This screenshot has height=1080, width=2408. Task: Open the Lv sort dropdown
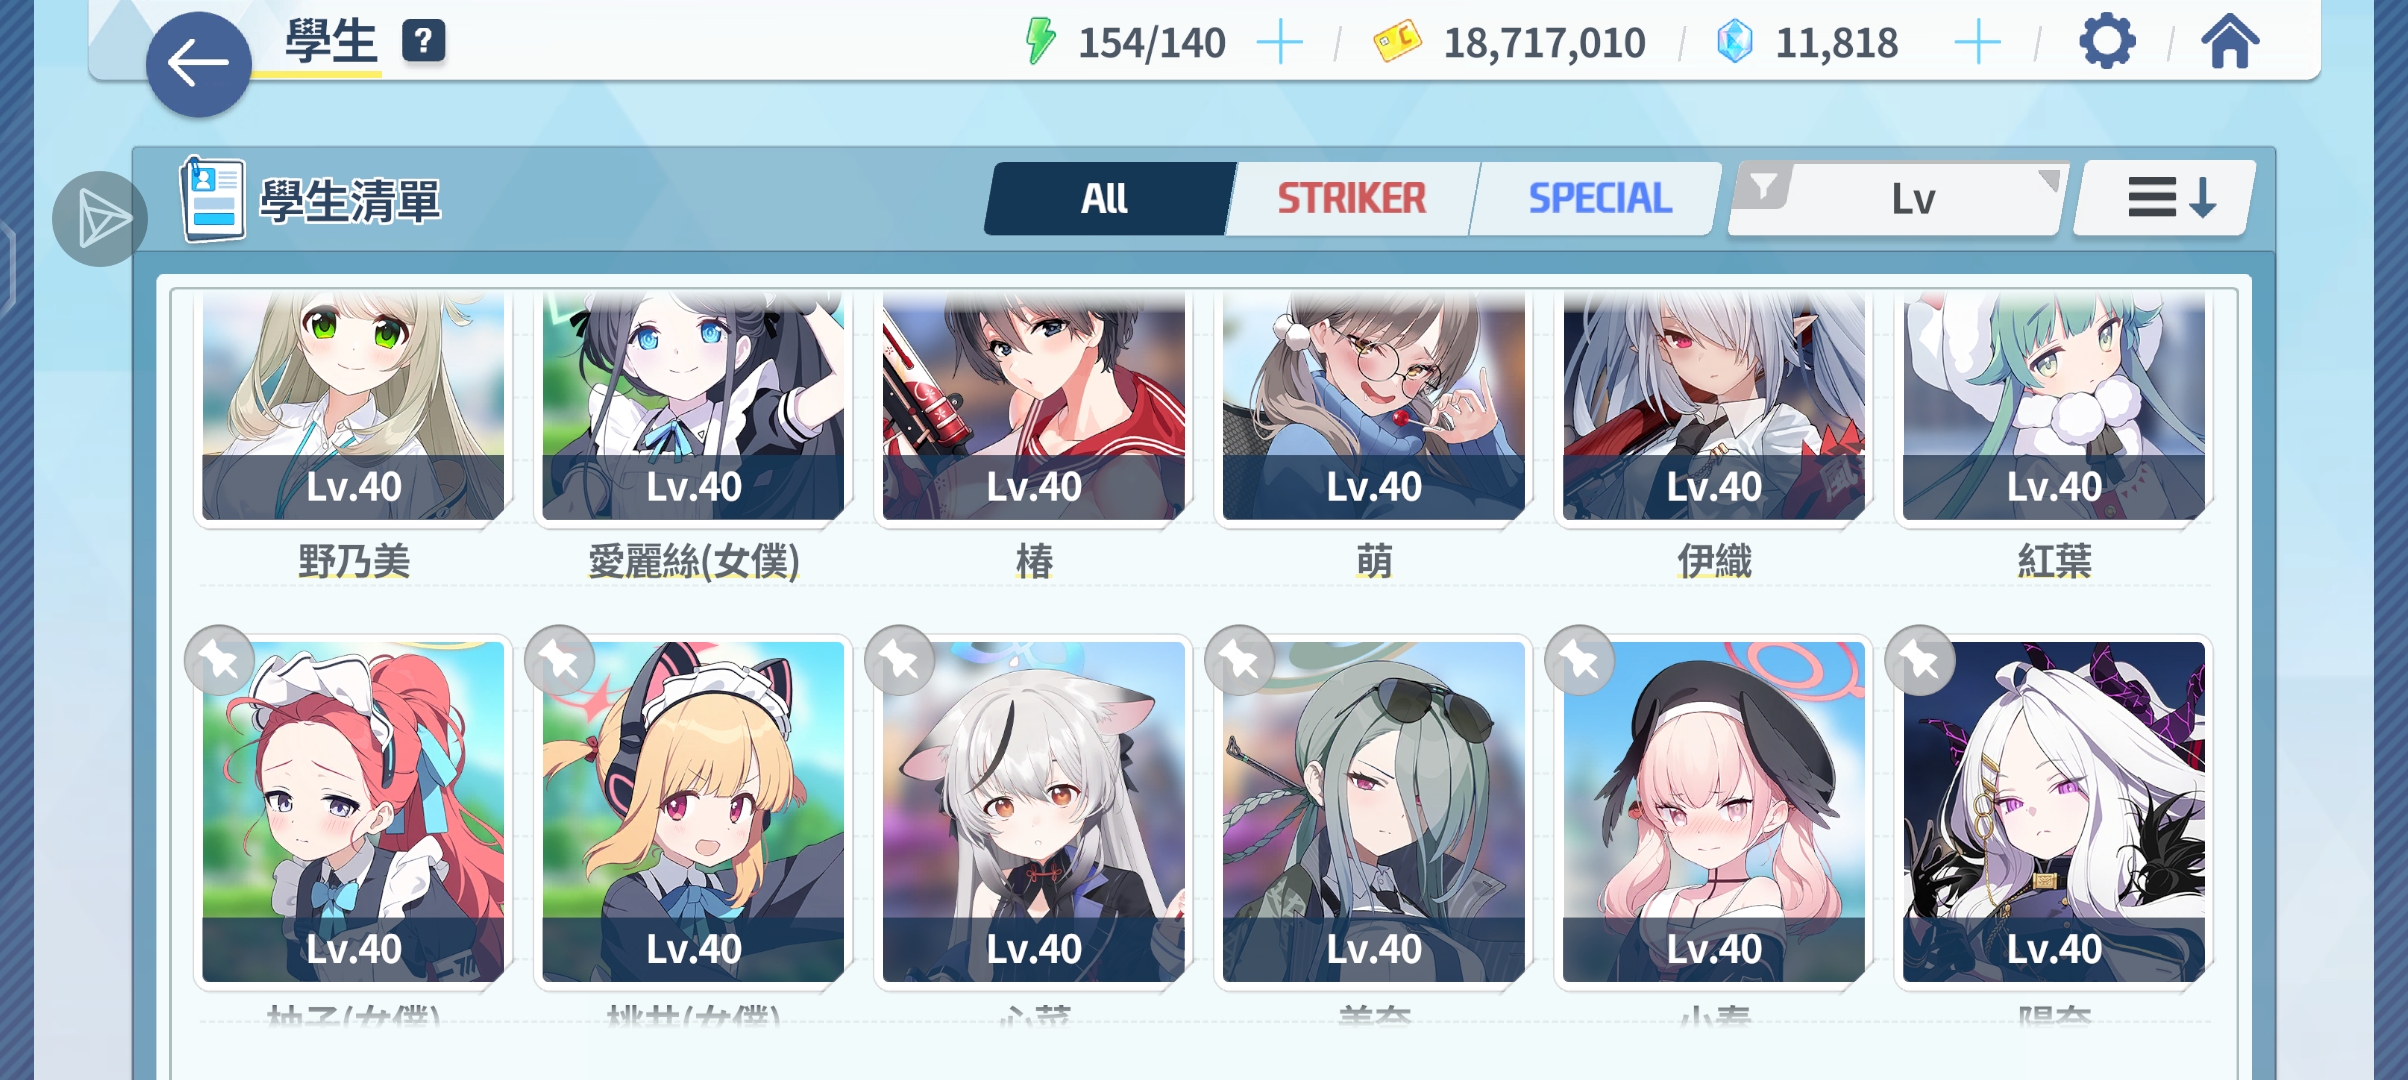pyautogui.click(x=1896, y=199)
